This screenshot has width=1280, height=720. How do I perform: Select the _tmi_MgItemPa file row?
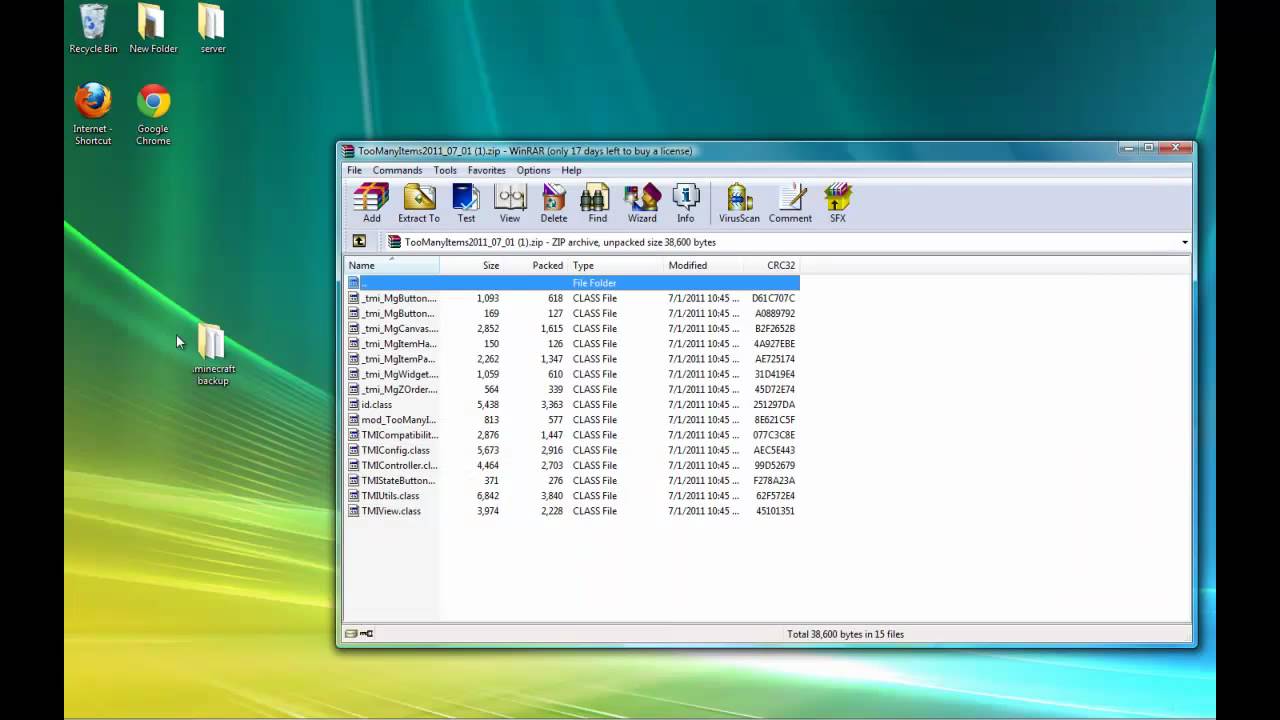point(572,359)
